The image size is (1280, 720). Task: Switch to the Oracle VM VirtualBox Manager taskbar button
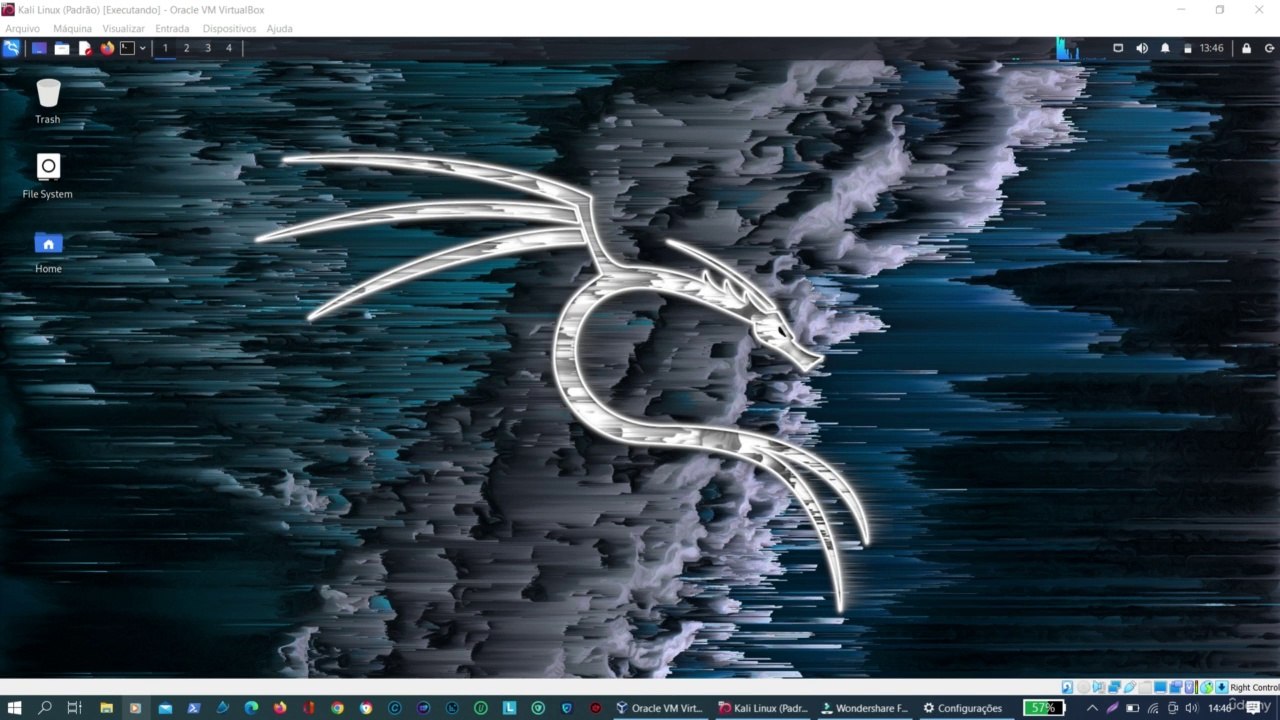tap(660, 708)
